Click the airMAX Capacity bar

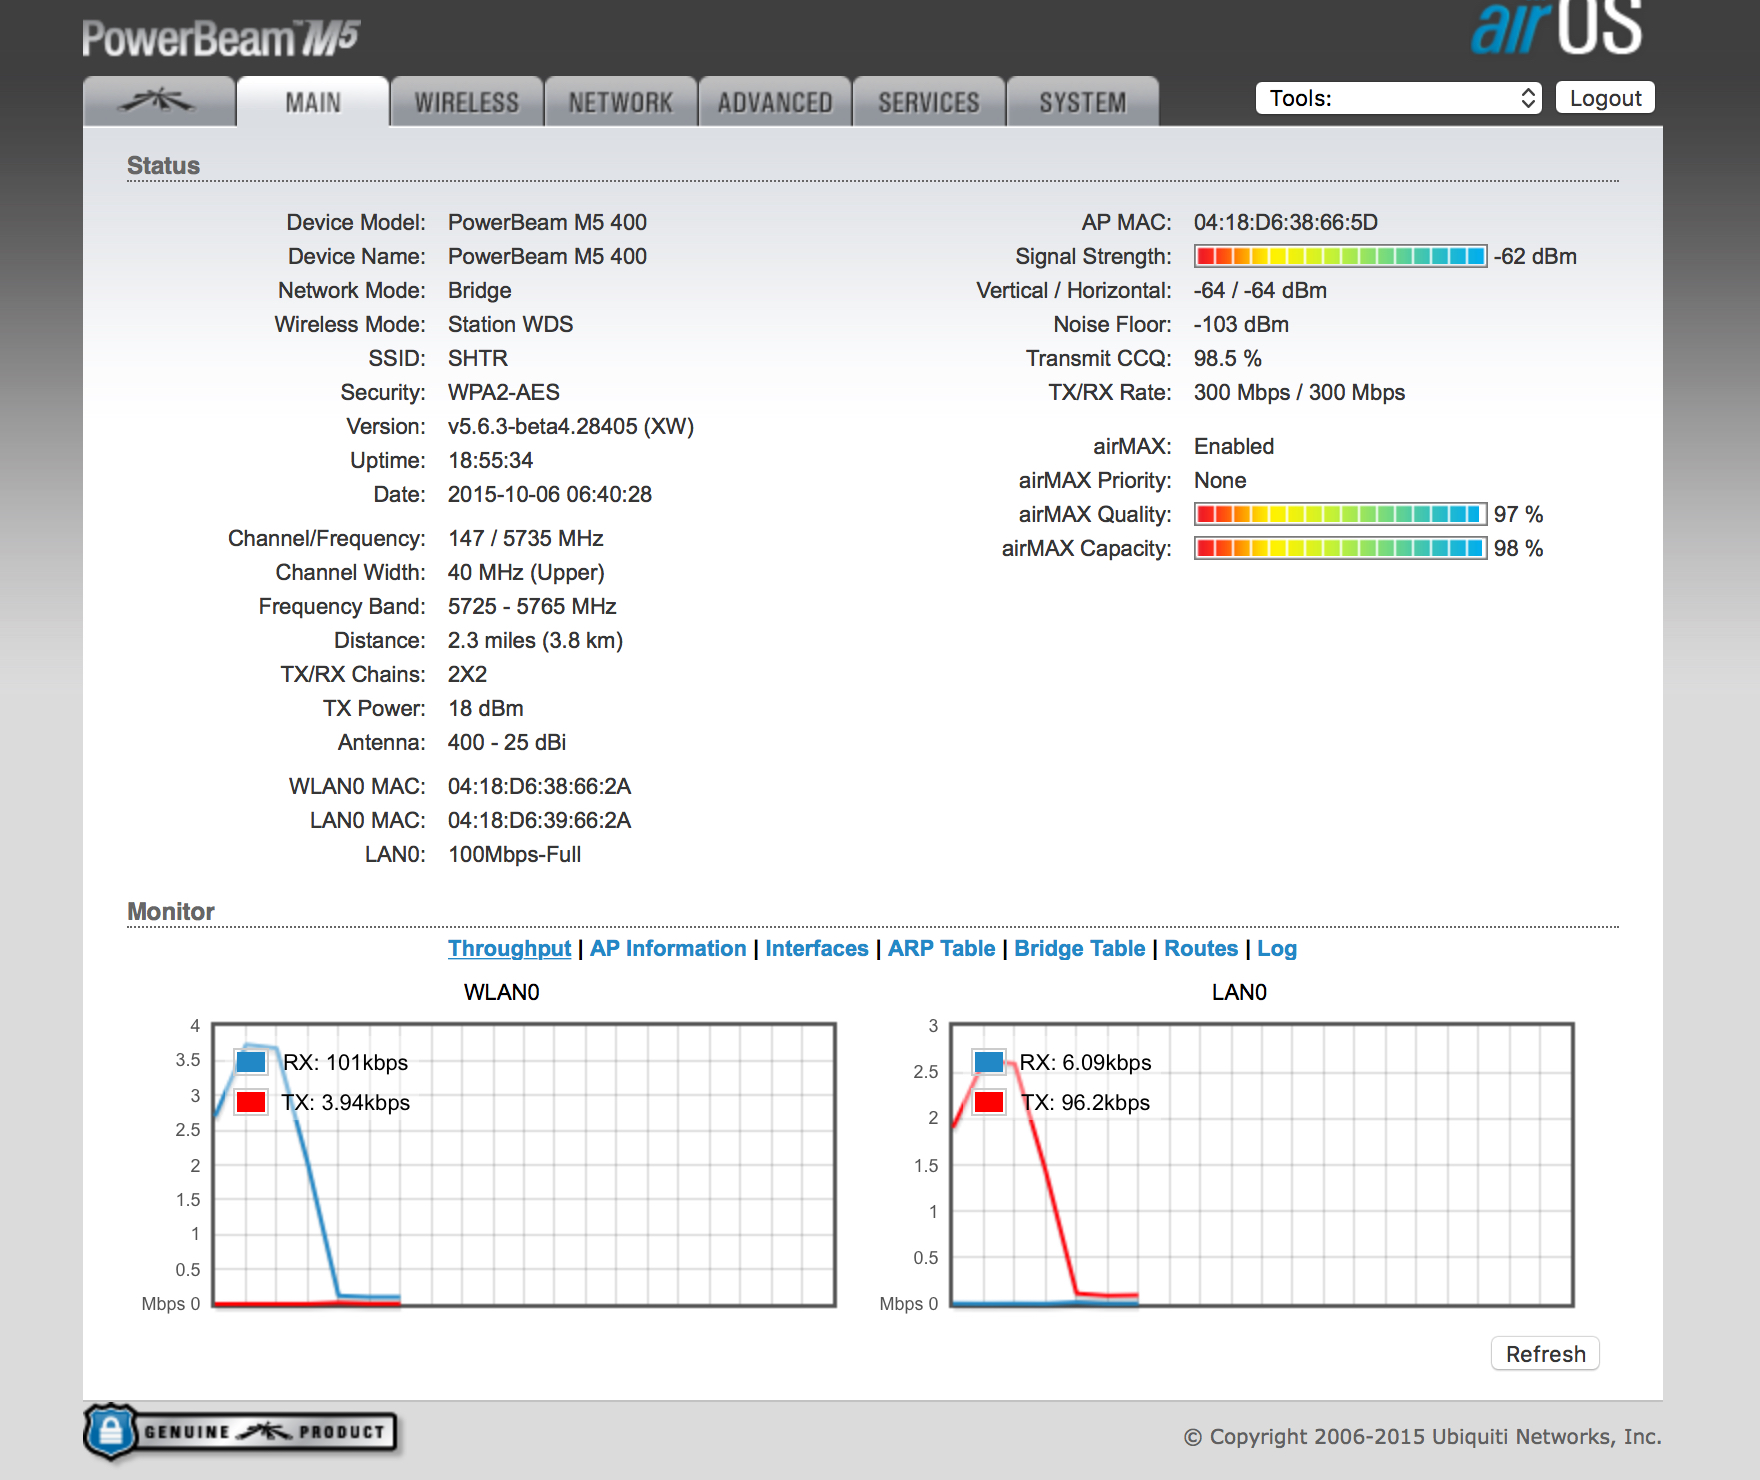pyautogui.click(x=1341, y=548)
